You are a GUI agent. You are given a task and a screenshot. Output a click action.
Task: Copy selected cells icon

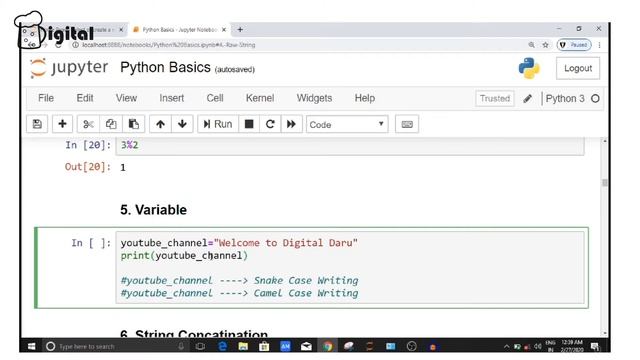coord(111,124)
